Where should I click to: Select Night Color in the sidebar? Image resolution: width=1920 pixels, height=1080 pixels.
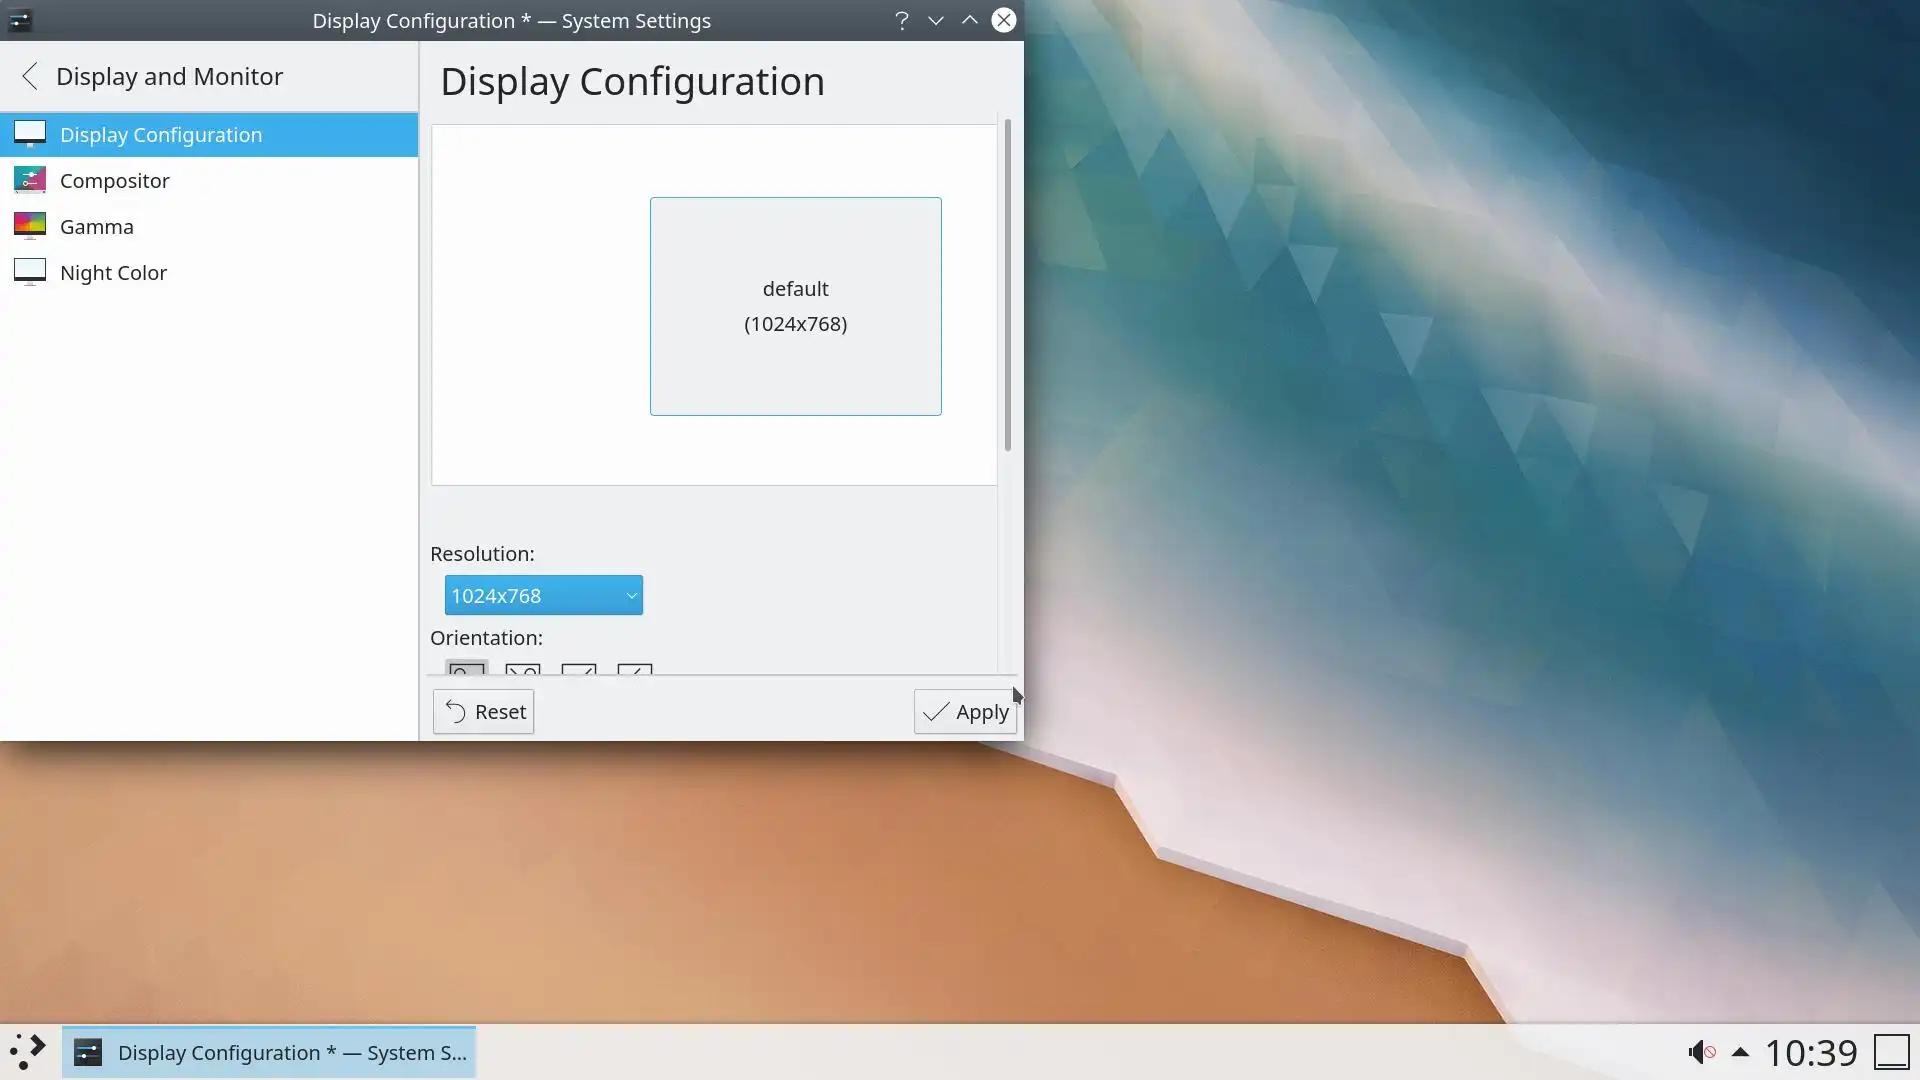113,272
